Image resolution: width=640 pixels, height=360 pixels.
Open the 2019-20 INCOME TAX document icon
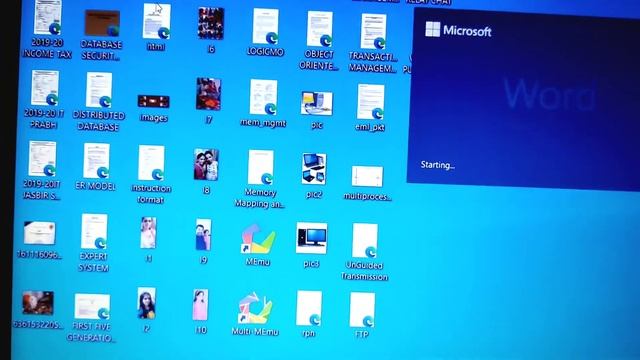click(47, 18)
